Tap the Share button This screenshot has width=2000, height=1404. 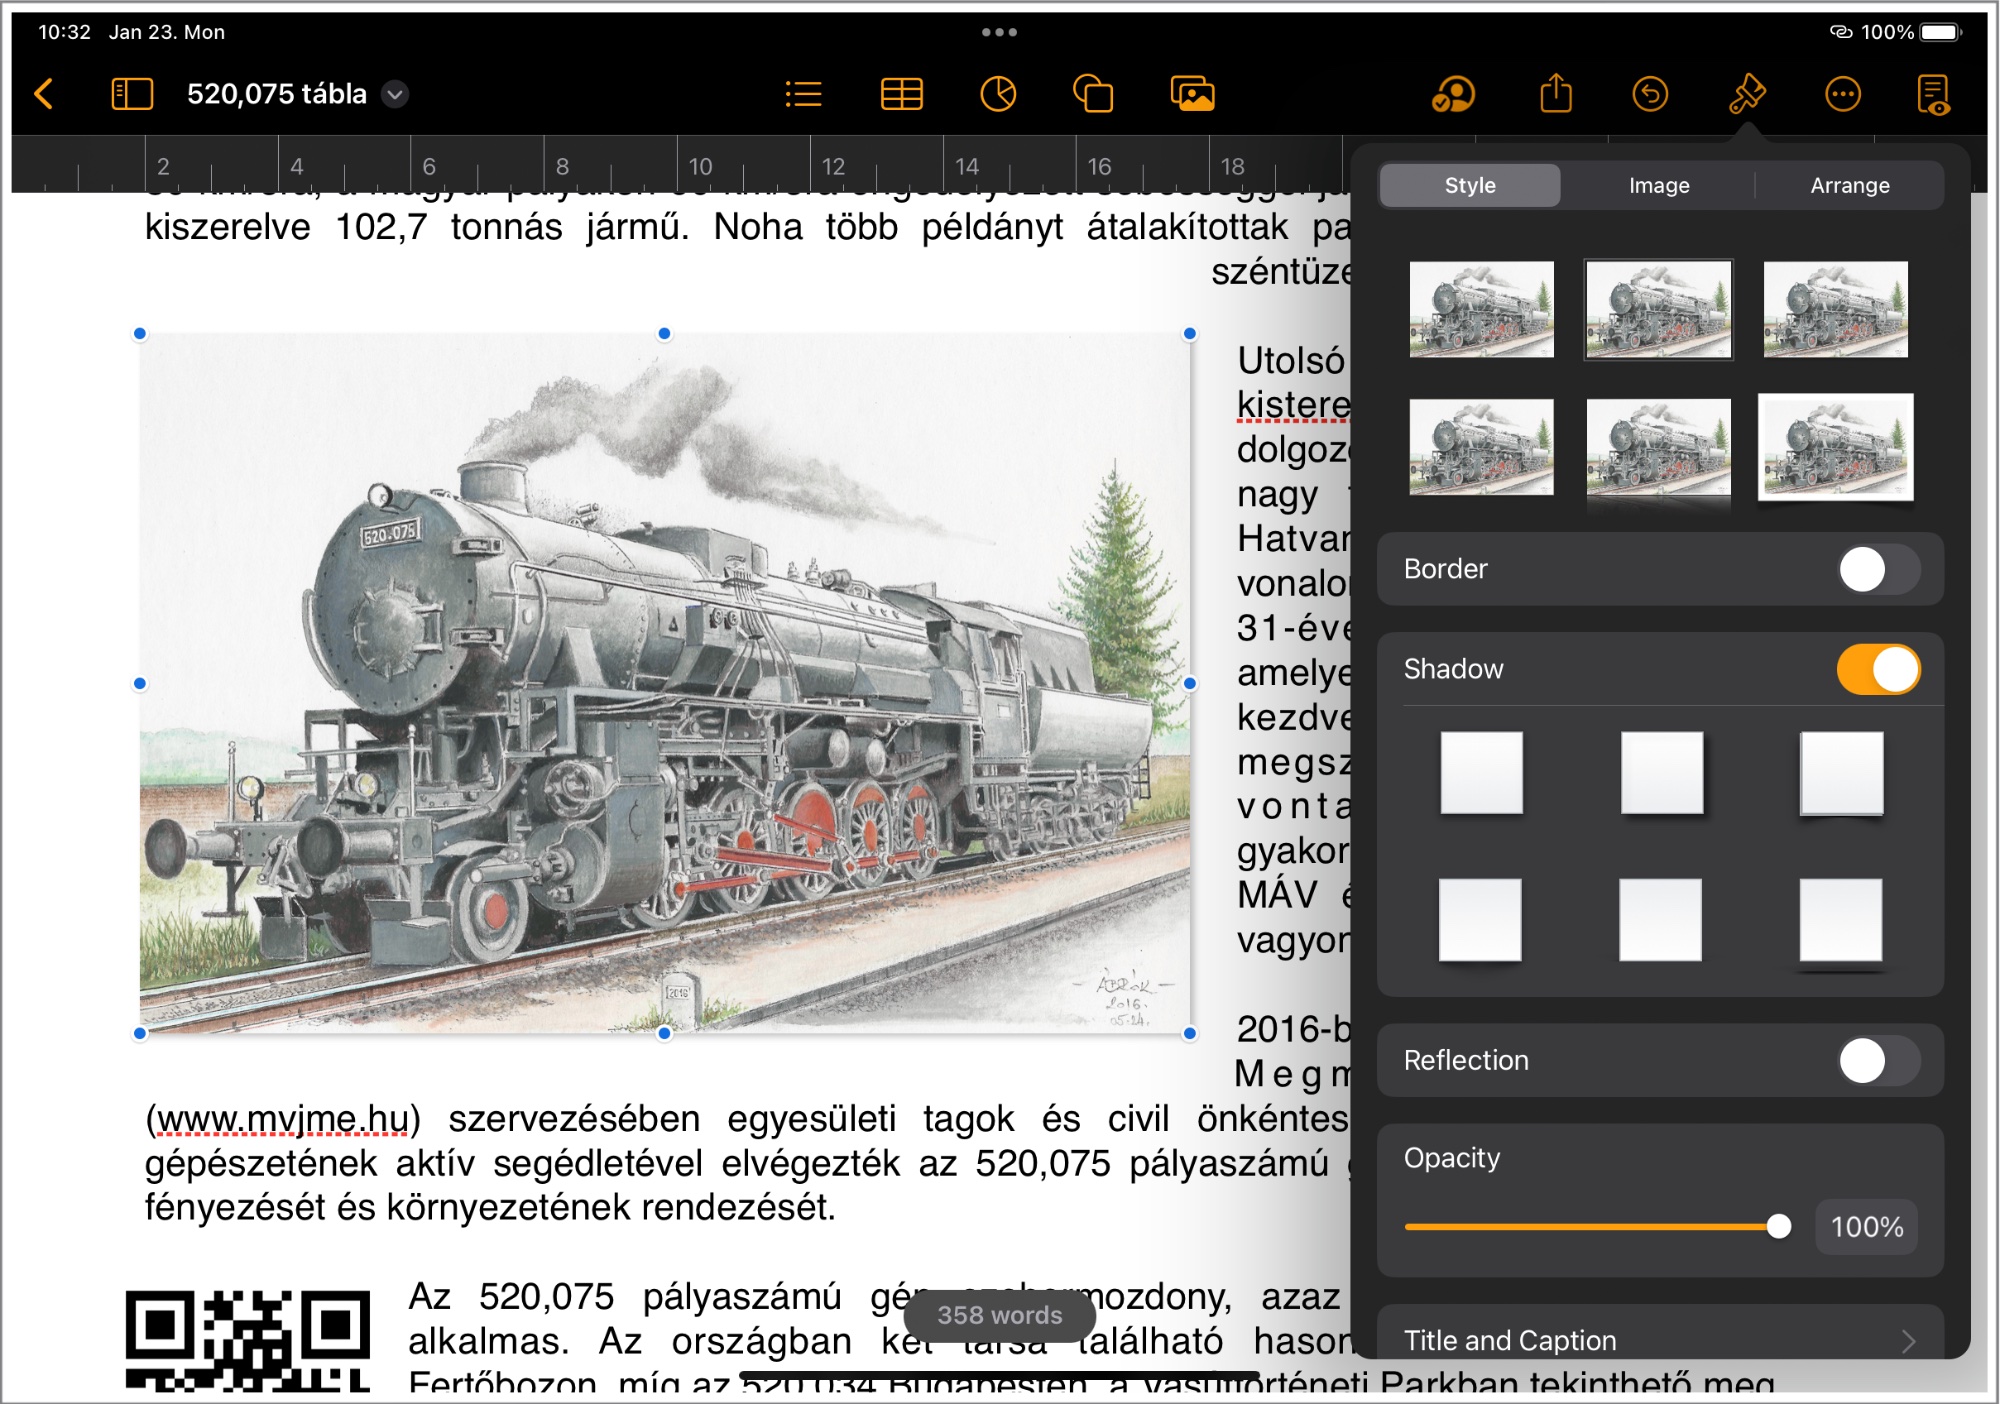(x=1556, y=94)
